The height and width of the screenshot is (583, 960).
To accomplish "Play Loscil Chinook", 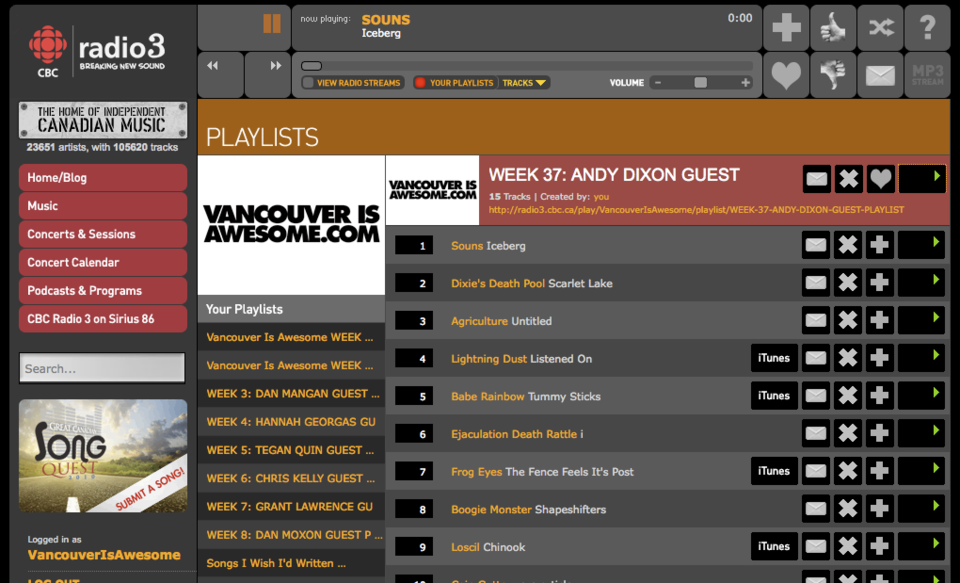I will click(x=921, y=546).
